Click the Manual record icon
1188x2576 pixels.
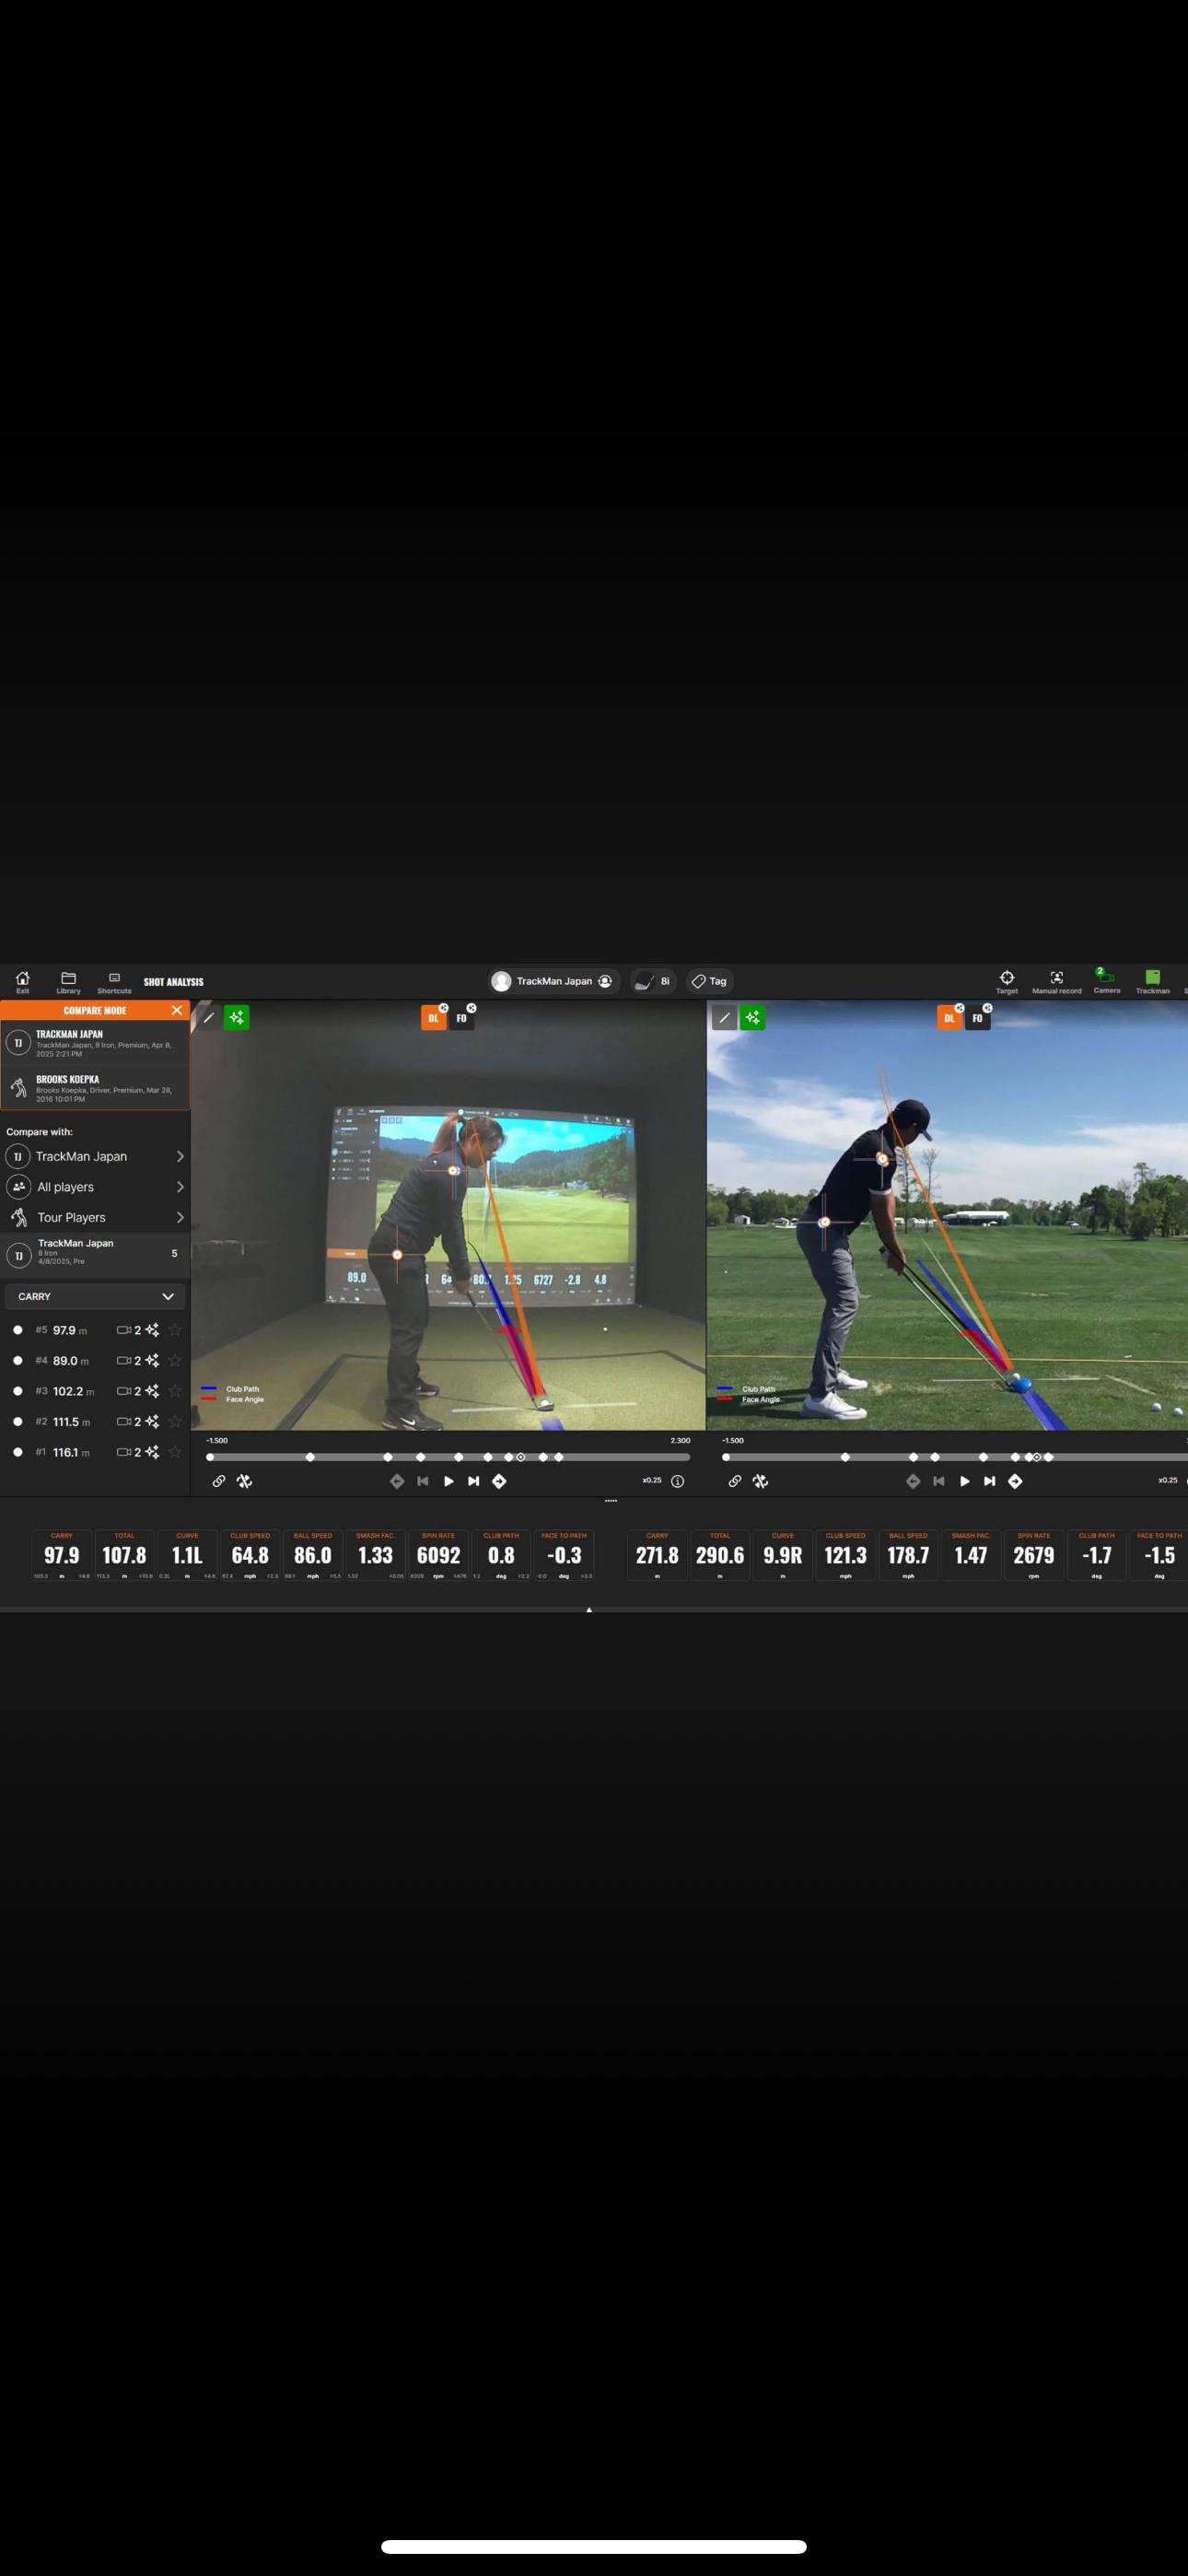click(1056, 980)
